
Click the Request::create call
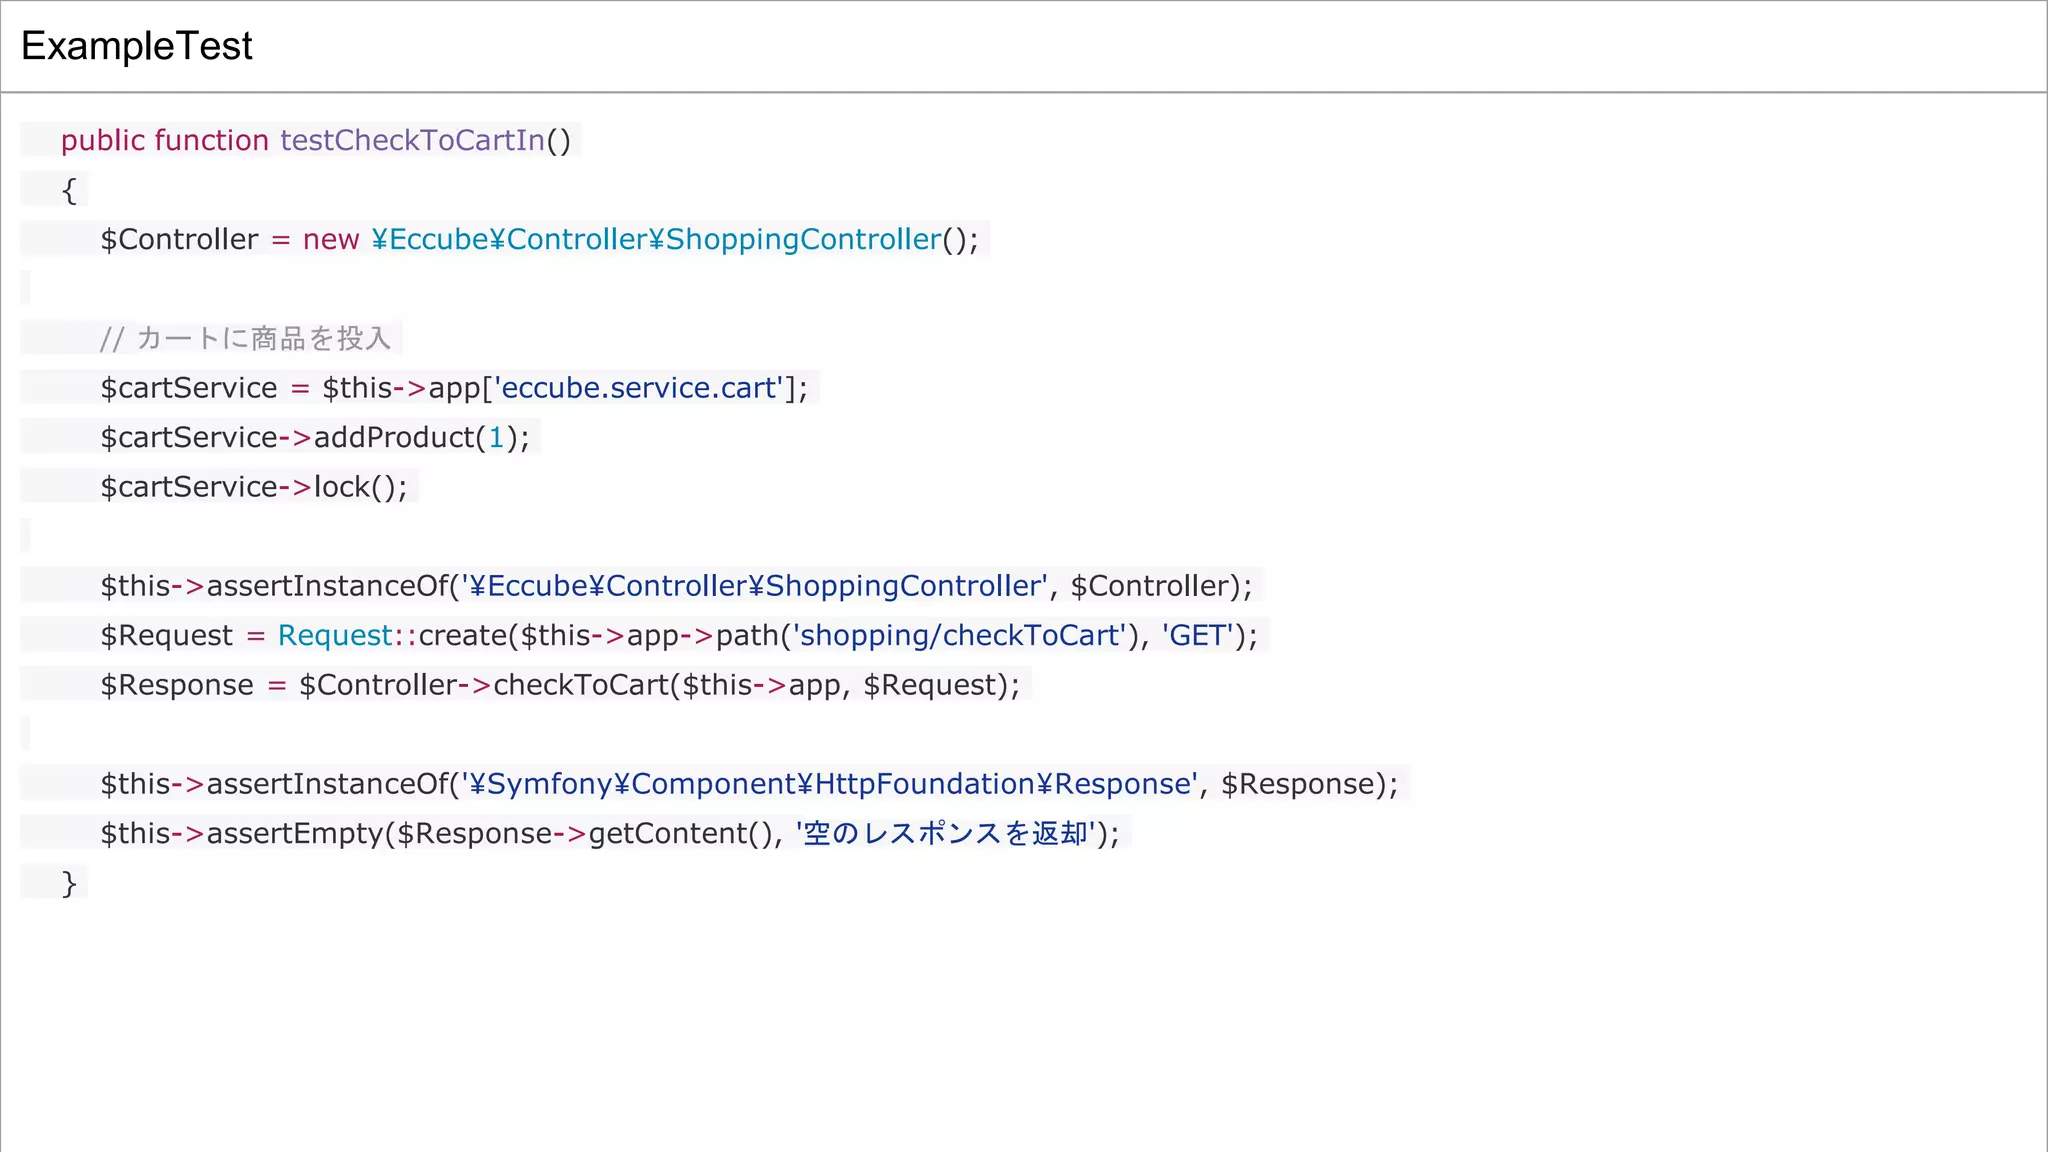point(393,635)
